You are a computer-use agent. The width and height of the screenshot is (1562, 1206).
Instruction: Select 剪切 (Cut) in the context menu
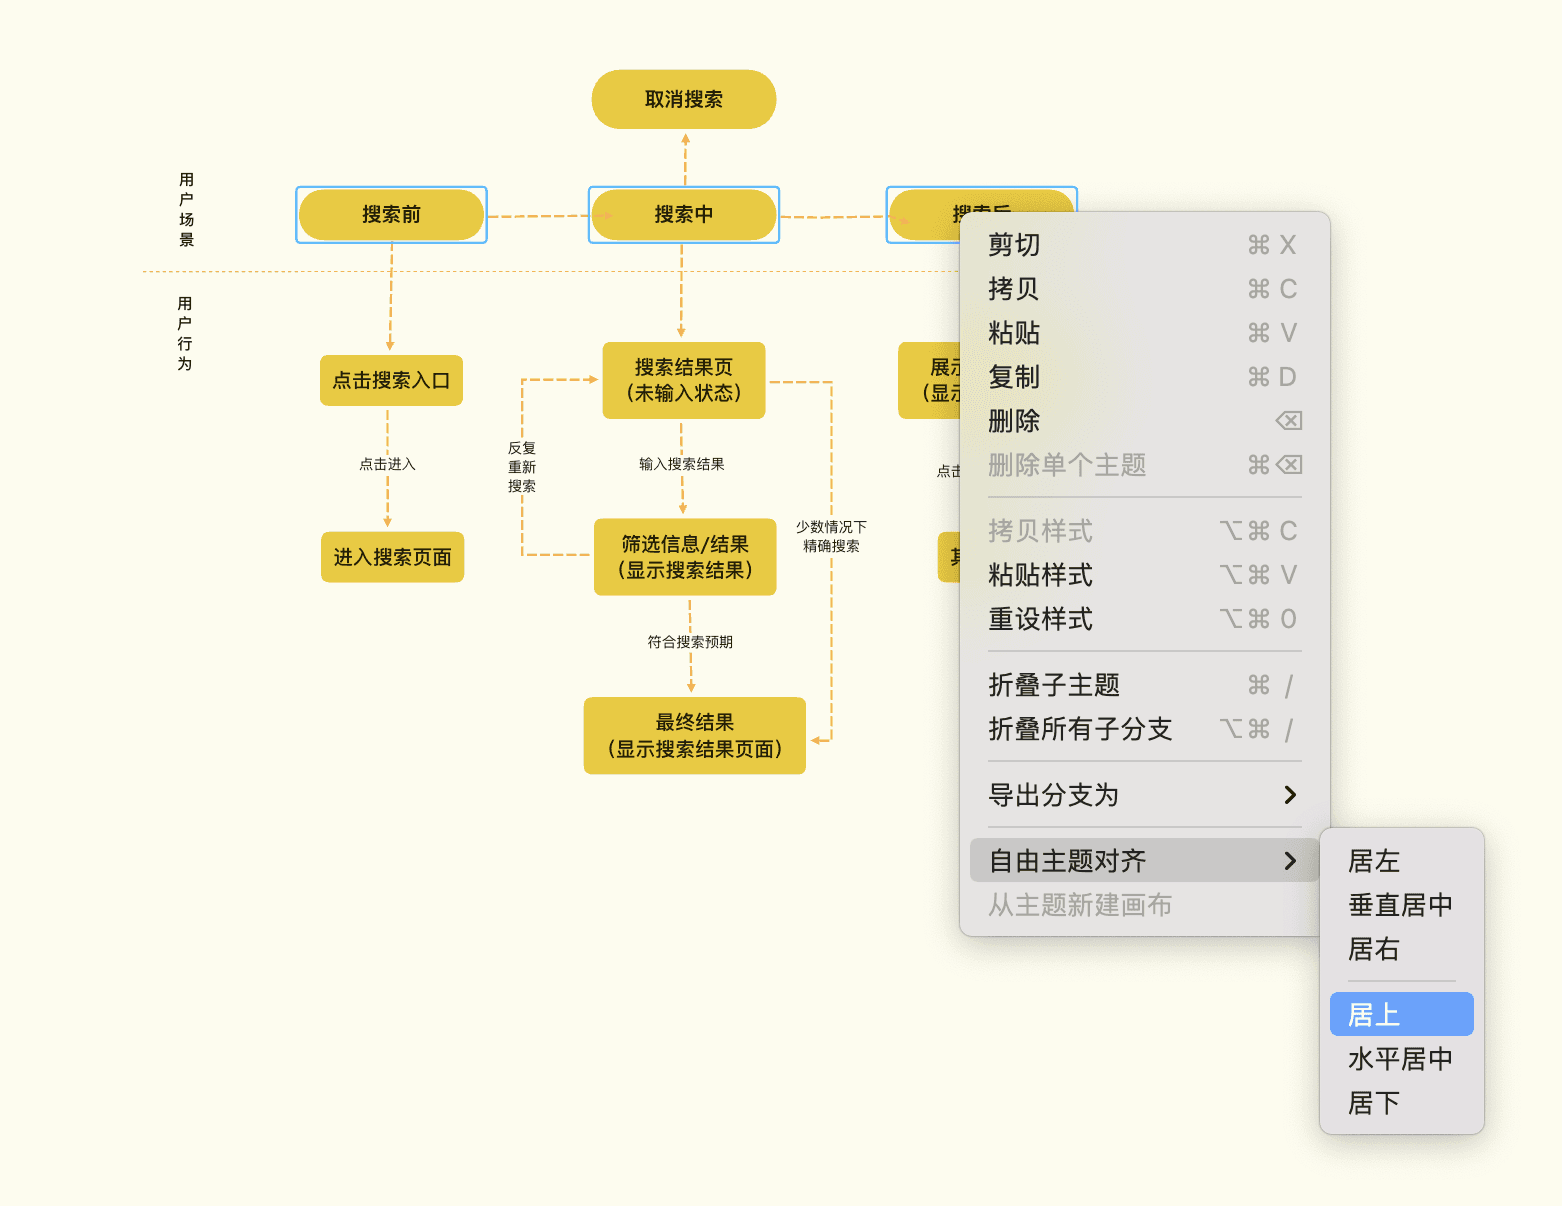pos(1013,244)
